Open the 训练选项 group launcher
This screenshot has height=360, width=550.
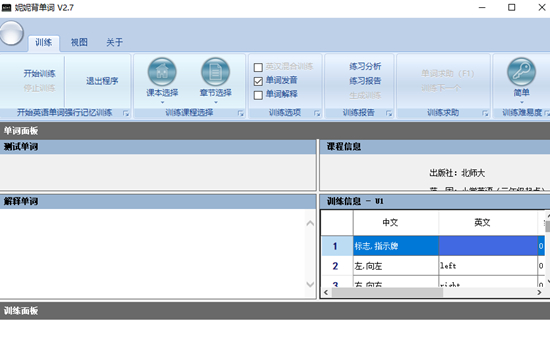pyautogui.click(x=317, y=113)
